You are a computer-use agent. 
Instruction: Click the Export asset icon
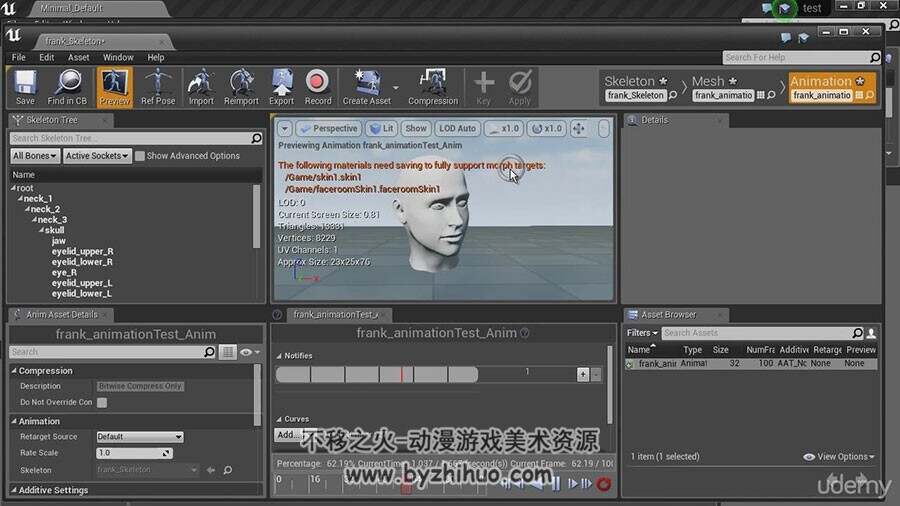click(x=281, y=87)
